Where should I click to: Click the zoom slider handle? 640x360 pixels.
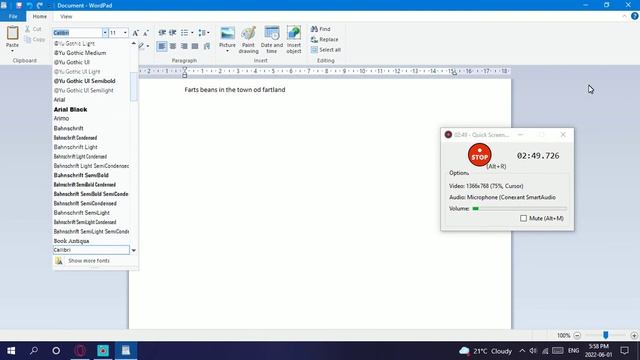coord(606,335)
